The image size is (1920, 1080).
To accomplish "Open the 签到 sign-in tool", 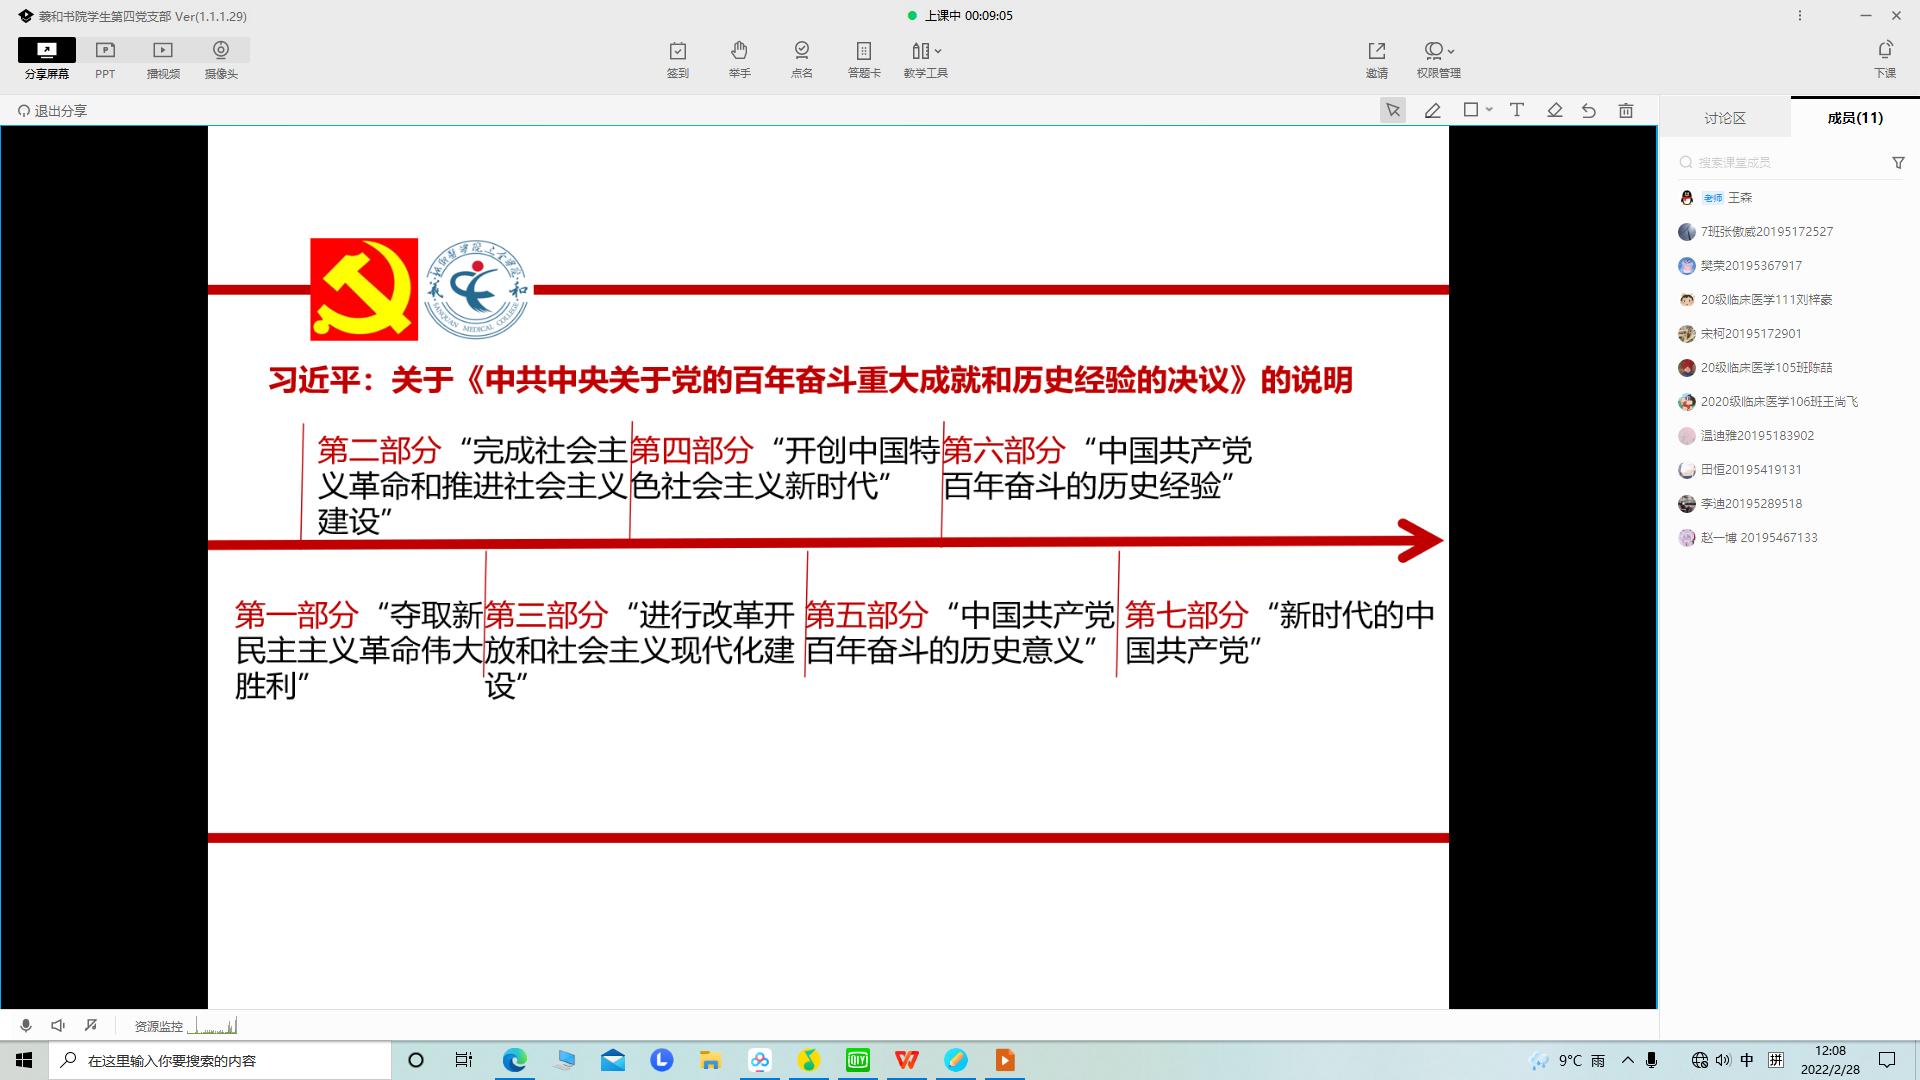I will pyautogui.click(x=677, y=59).
